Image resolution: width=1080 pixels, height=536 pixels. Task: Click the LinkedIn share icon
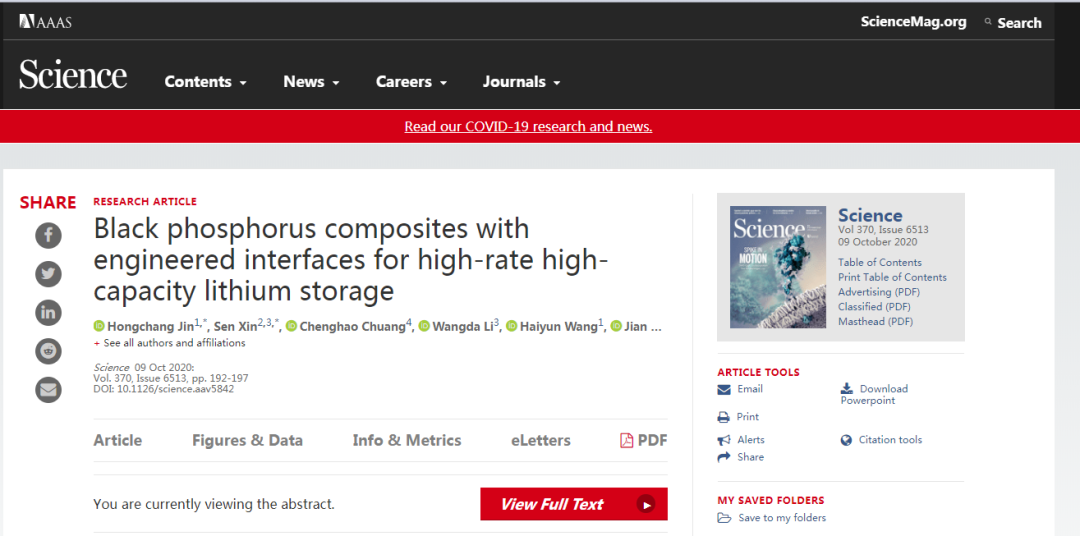click(x=48, y=313)
